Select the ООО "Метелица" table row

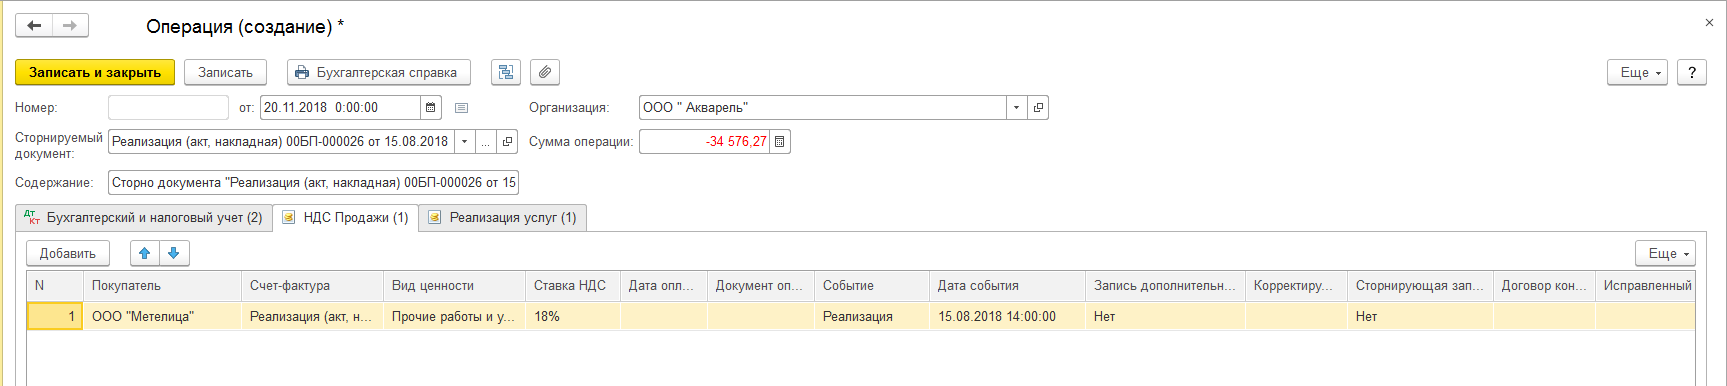click(861, 316)
